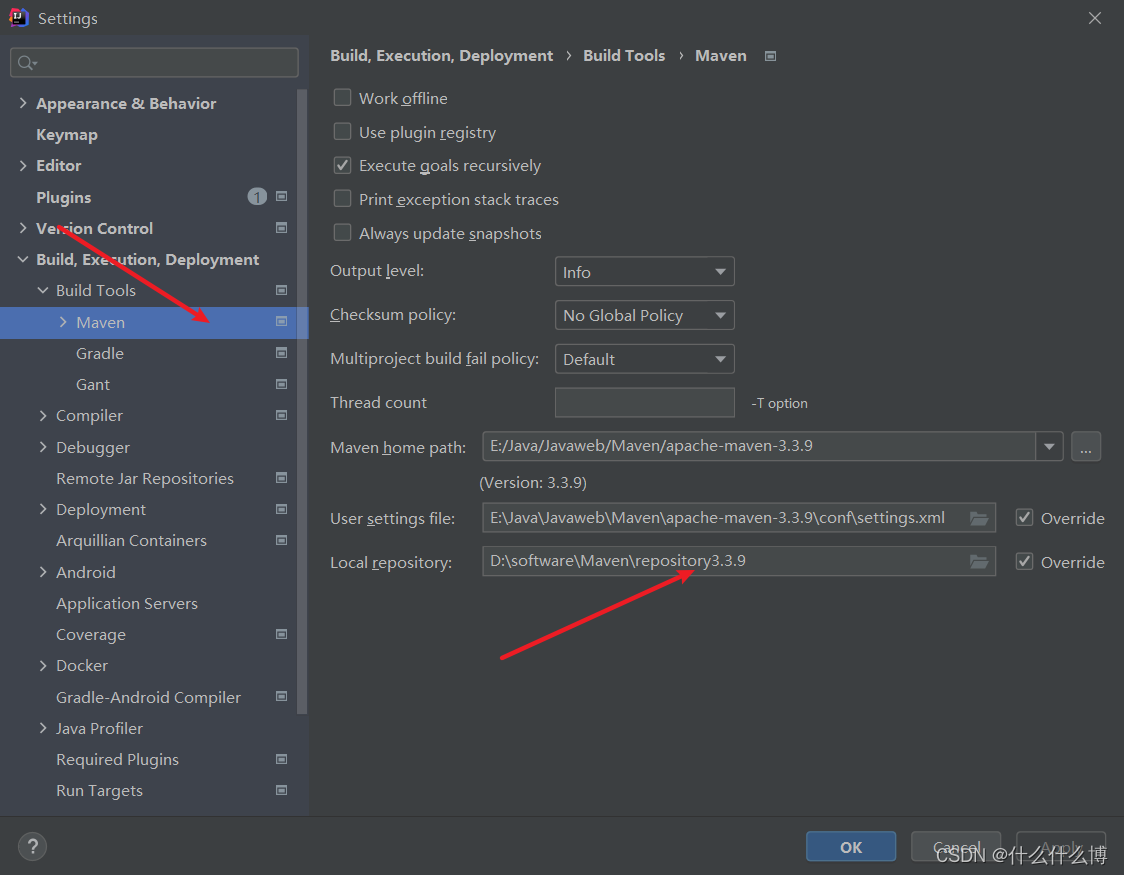Viewport: 1124px width, 875px height.
Task: Open the Maven home path dropdown arrow
Action: 1049,446
